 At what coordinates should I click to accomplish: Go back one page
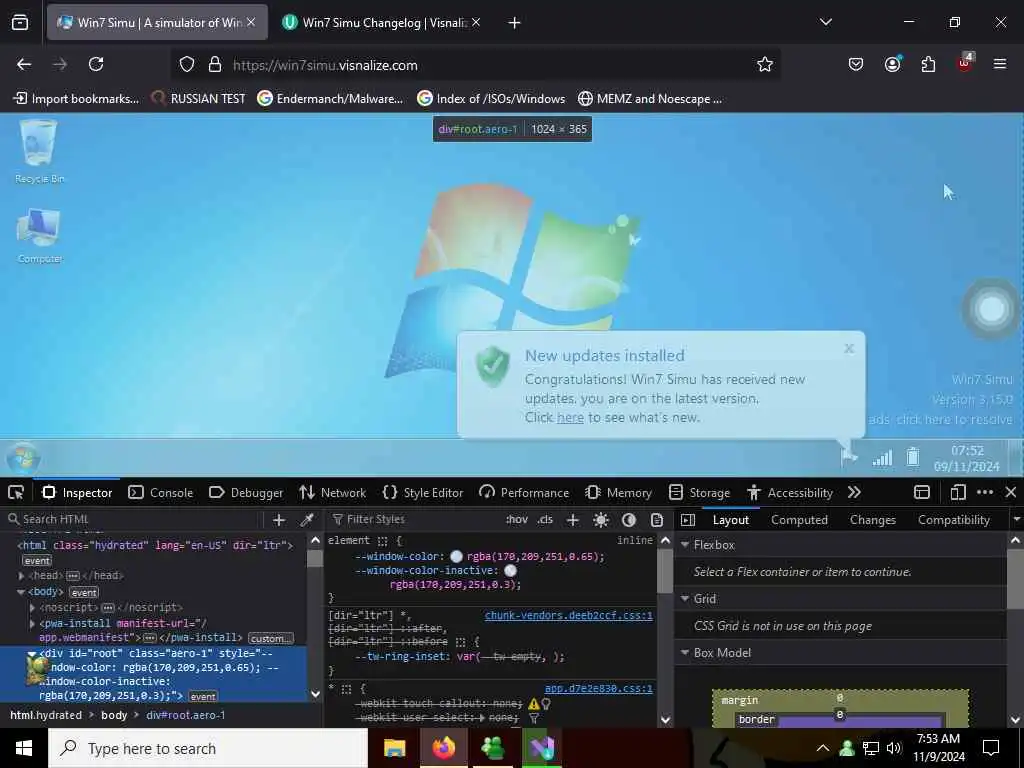pyautogui.click(x=24, y=64)
